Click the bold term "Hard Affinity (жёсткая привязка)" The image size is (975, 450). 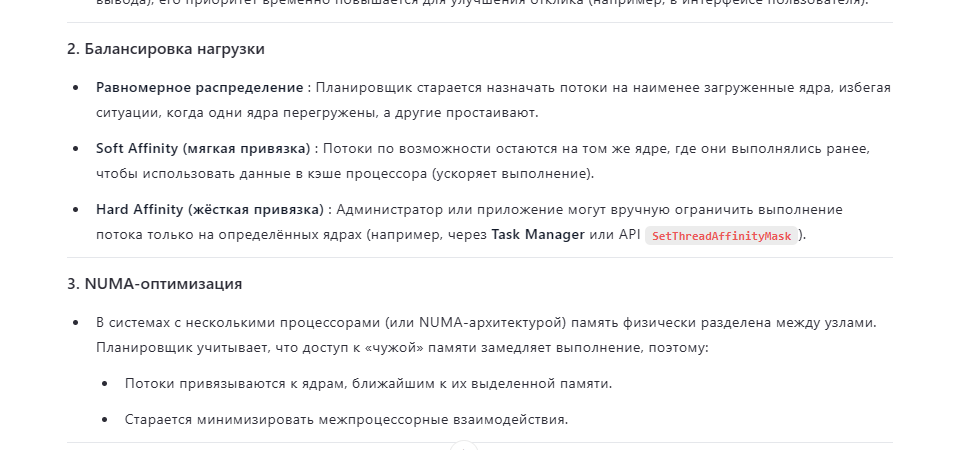click(x=210, y=209)
